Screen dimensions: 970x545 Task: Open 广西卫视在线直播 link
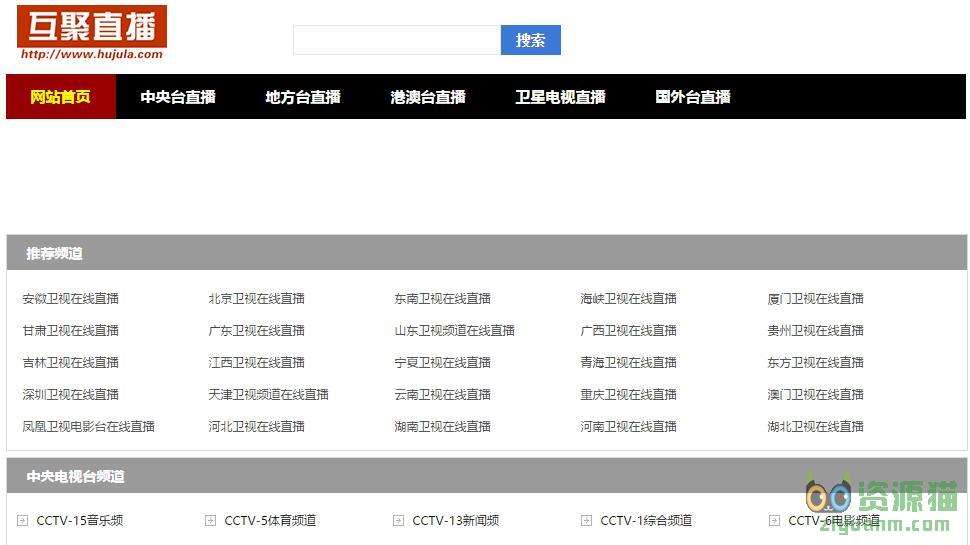pyautogui.click(x=629, y=331)
